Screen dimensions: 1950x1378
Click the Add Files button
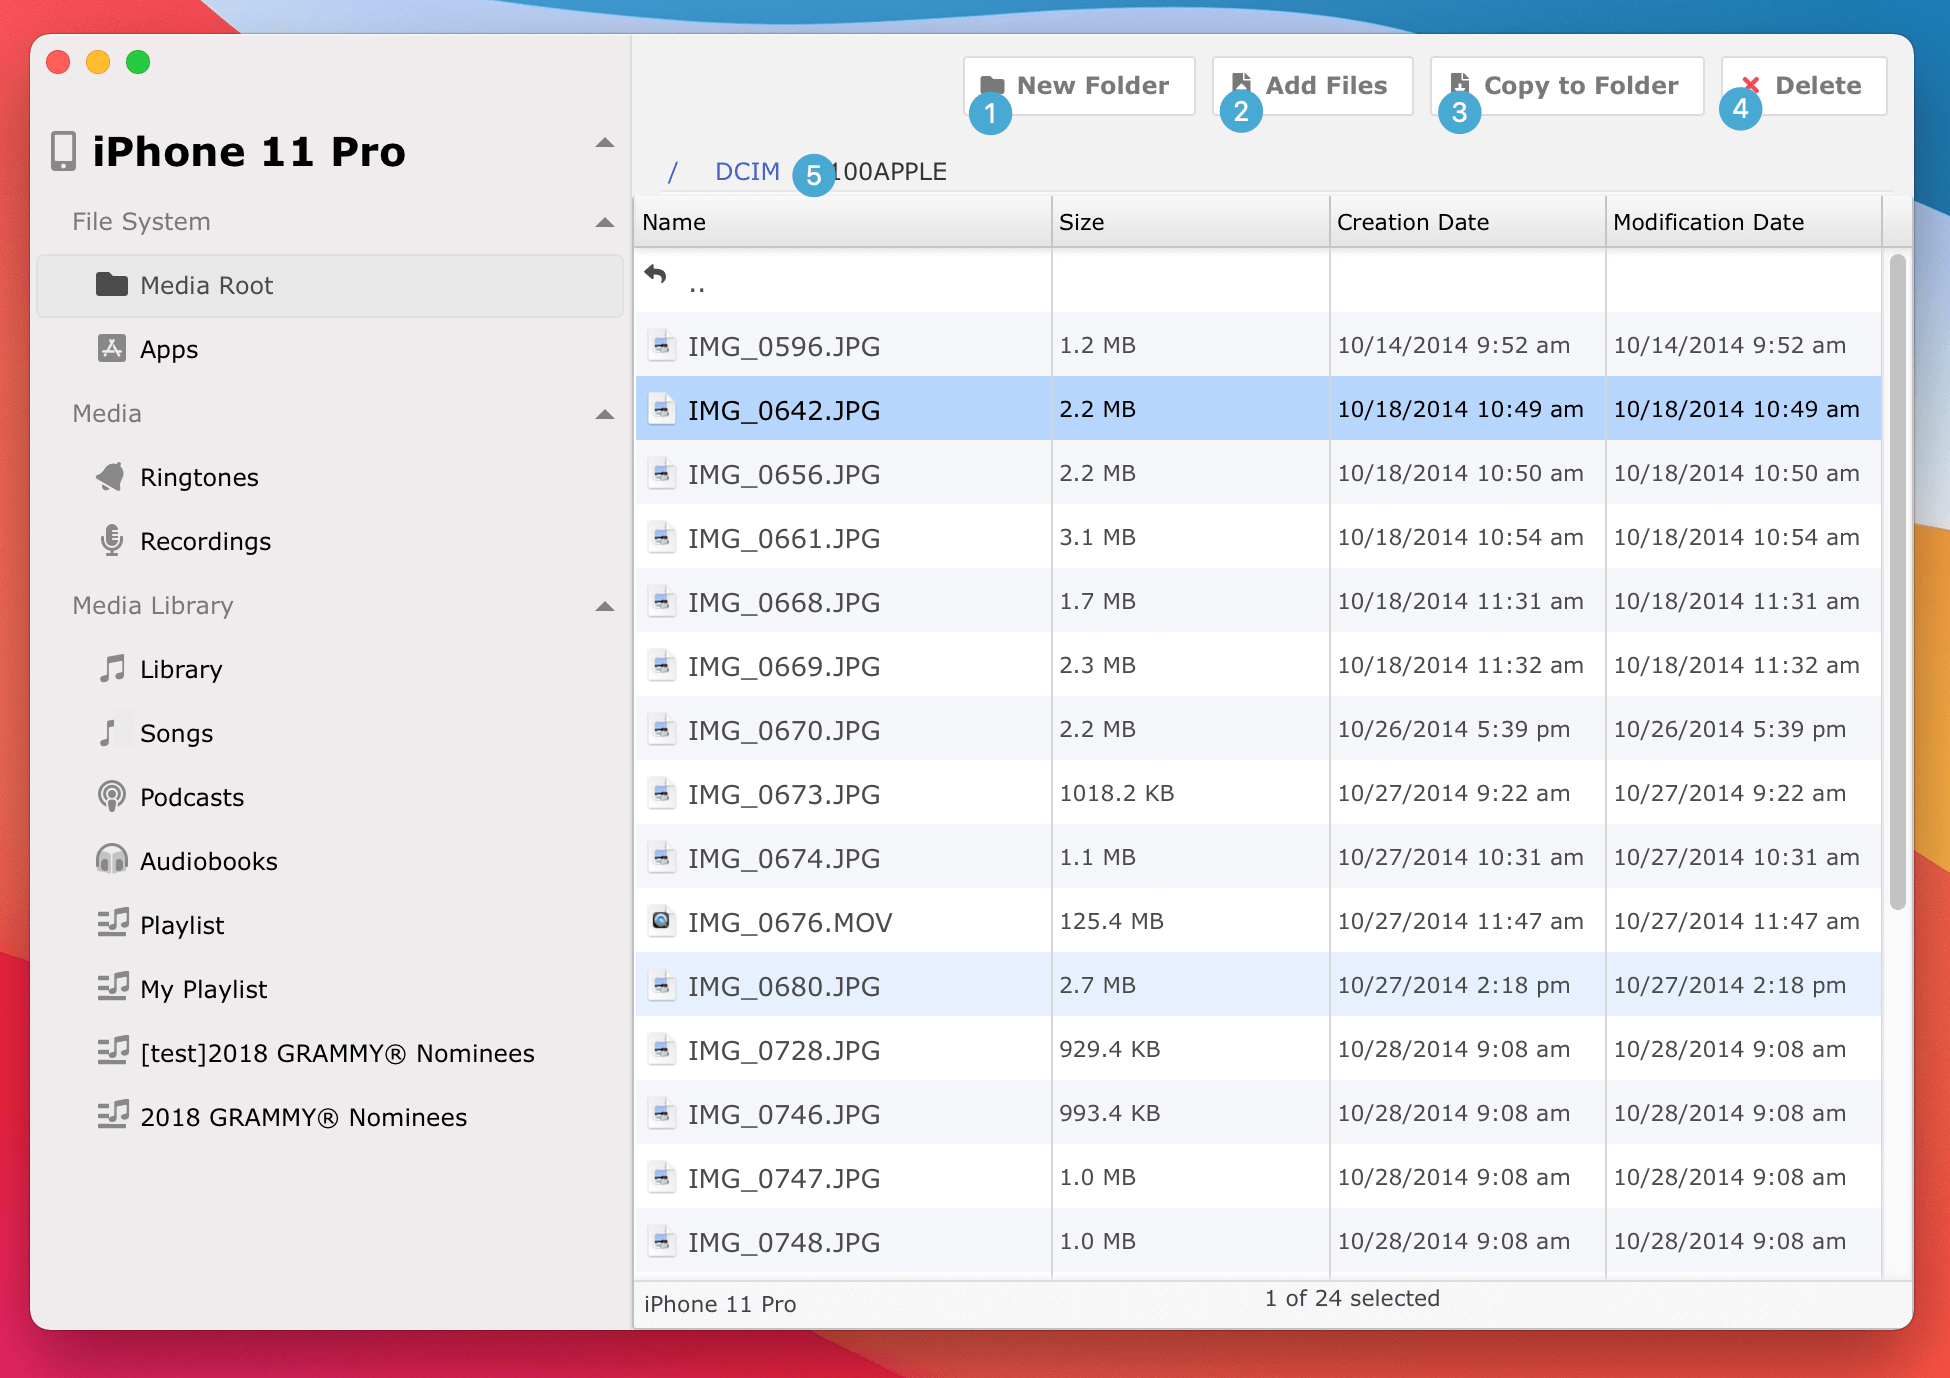pyautogui.click(x=1312, y=86)
